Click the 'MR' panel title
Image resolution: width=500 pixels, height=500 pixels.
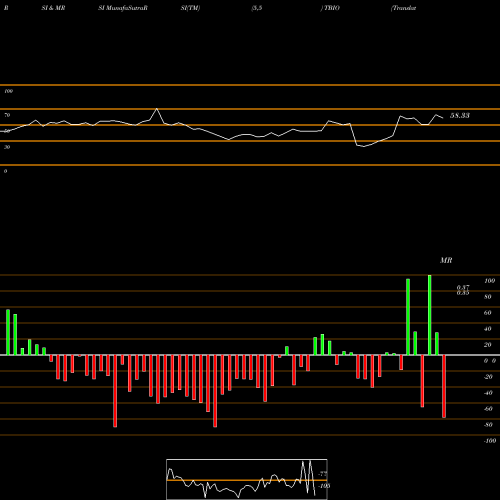point(446,260)
